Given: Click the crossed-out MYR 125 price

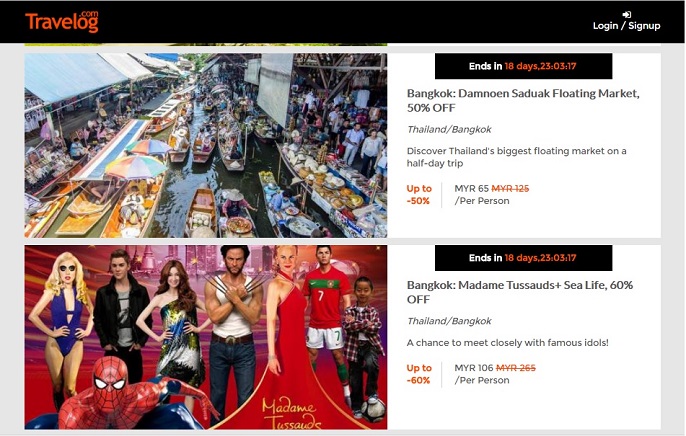Looking at the screenshot, I should point(510,188).
